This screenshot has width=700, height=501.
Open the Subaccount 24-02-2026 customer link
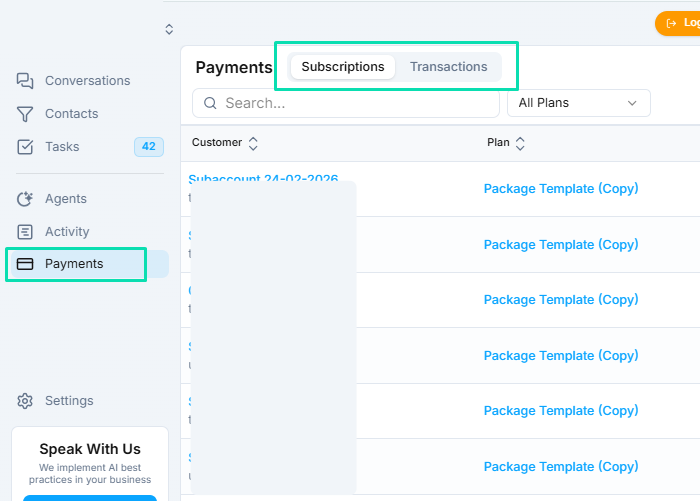pos(263,179)
